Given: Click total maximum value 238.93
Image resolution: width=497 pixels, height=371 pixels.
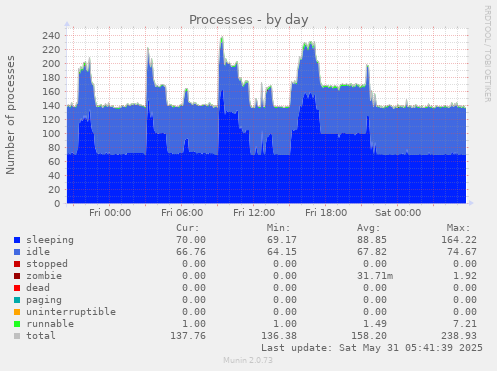Looking at the screenshot, I should 459,336.
